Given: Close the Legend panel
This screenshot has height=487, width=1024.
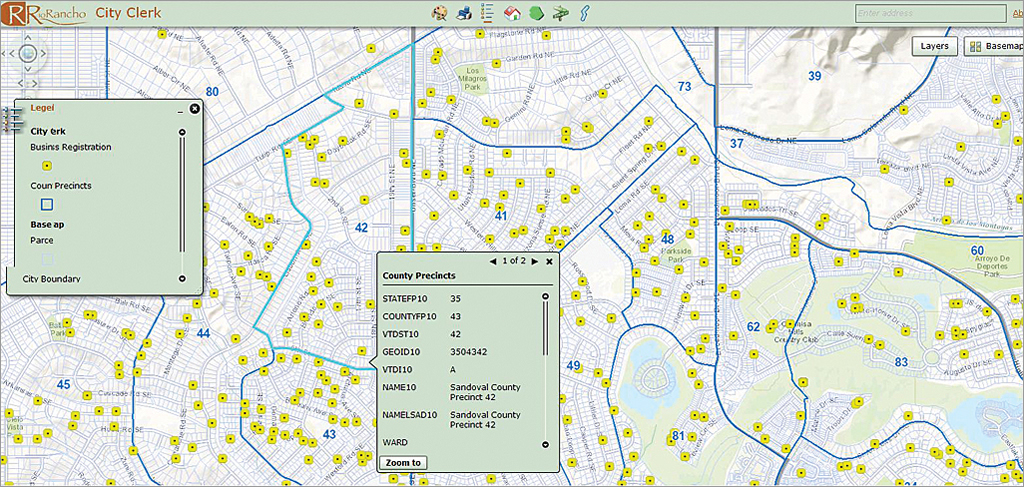Looking at the screenshot, I should 194,108.
